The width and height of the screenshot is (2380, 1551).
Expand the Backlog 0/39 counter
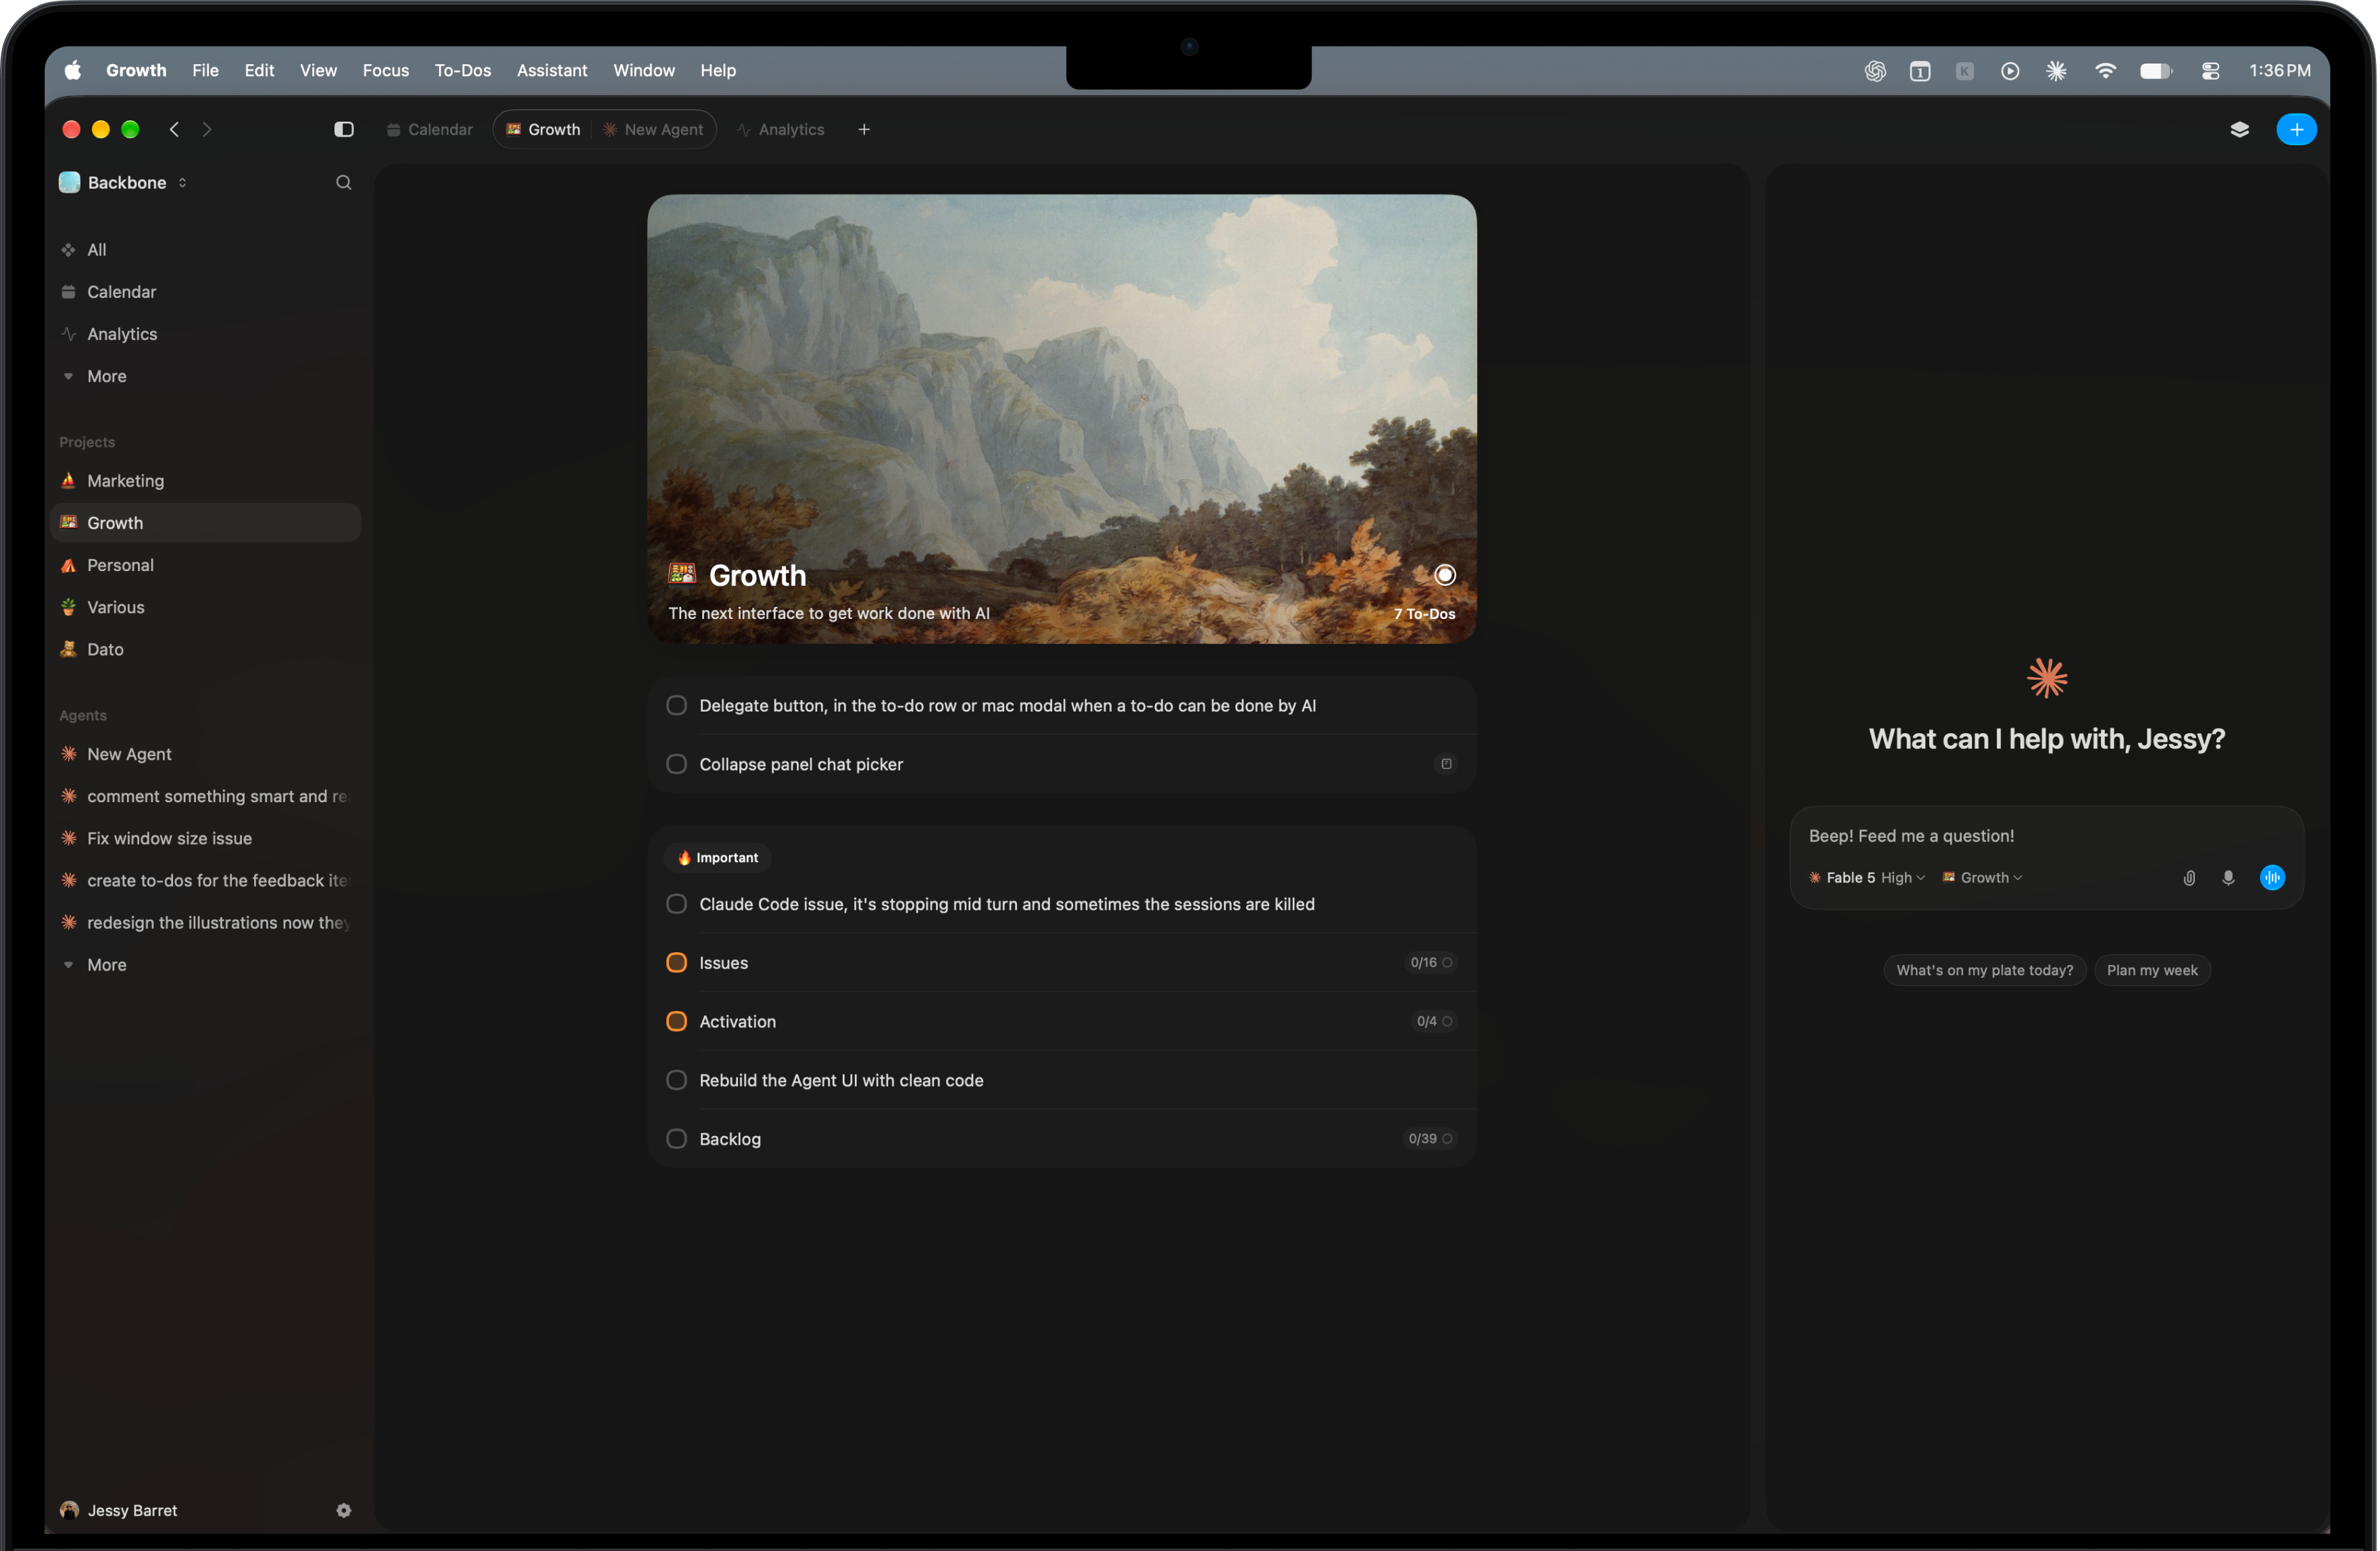1430,1138
